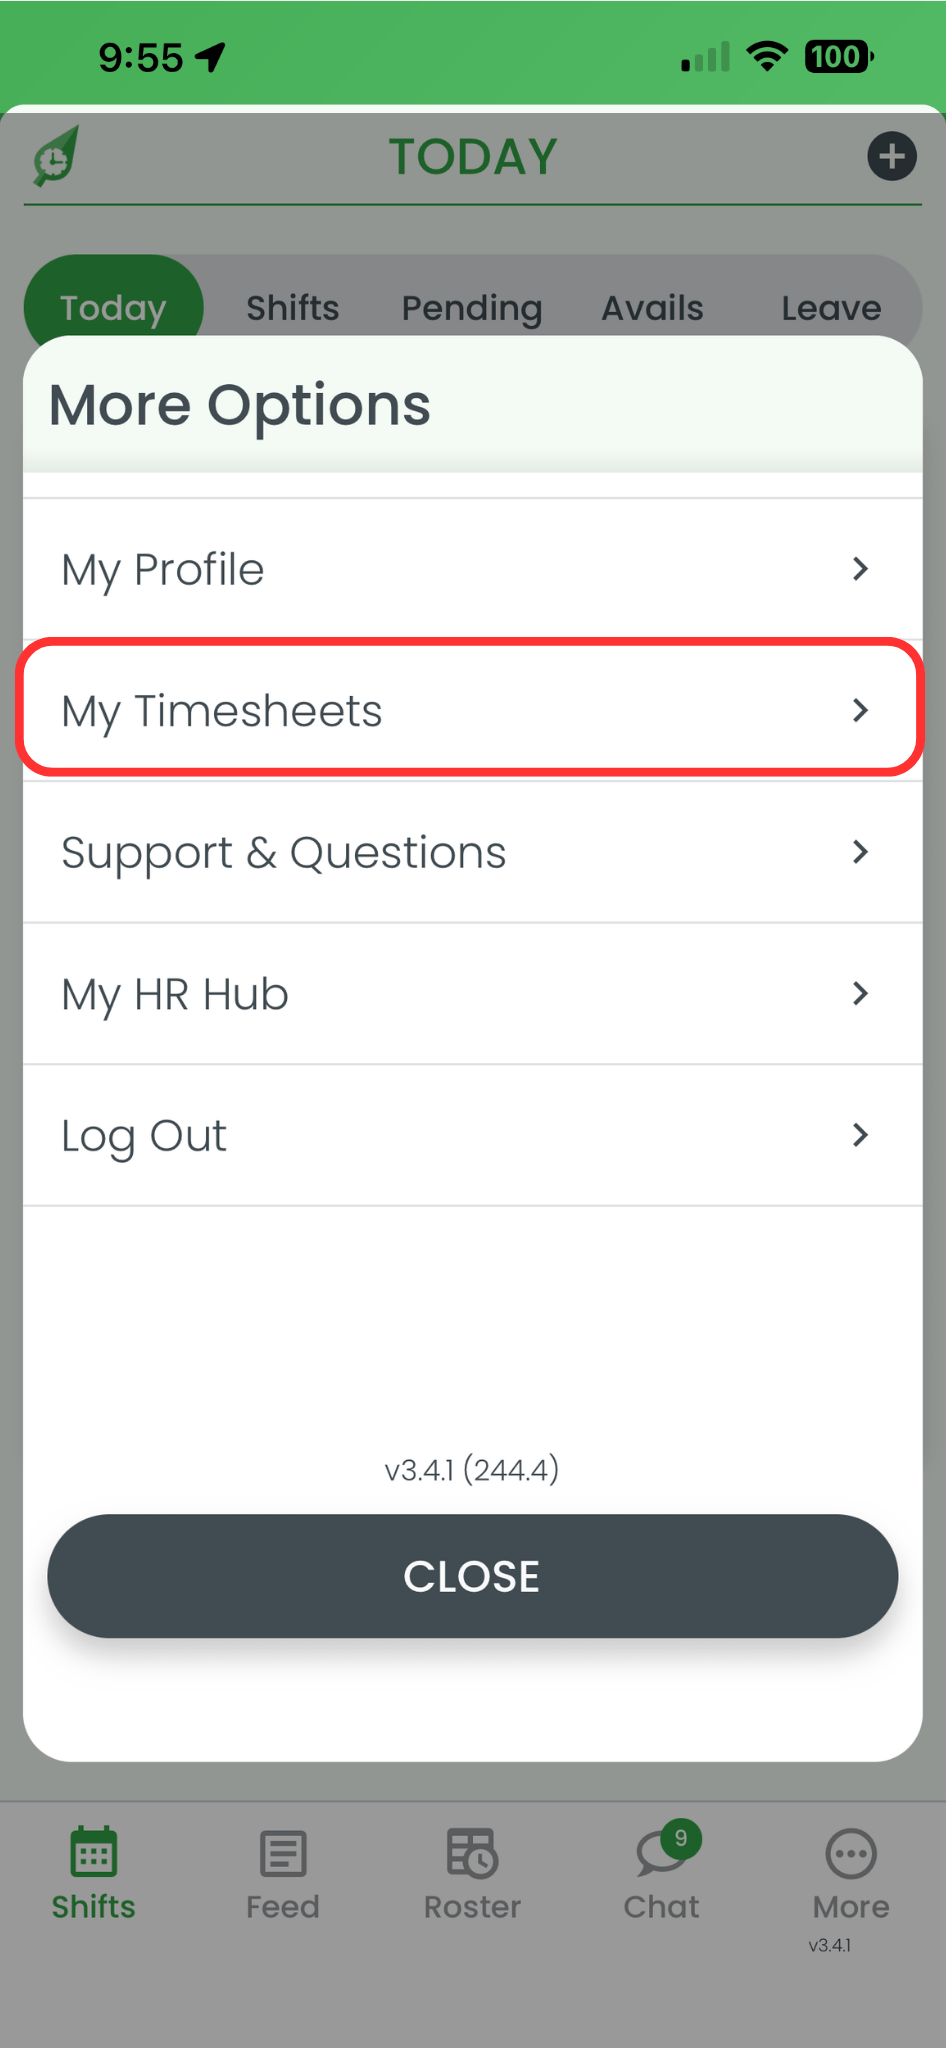Image resolution: width=946 pixels, height=2048 pixels.
Task: Tap the plus icon to add new item
Action: point(891,156)
